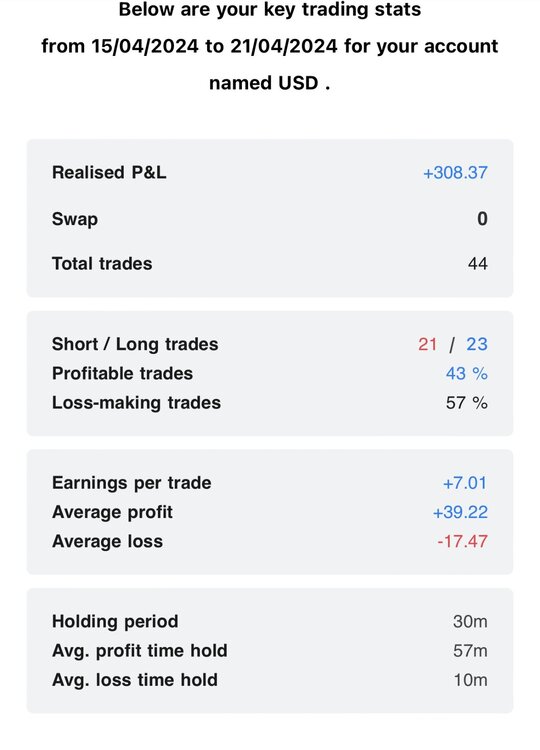Click the Short / Long trades label
The height and width of the screenshot is (750, 540).
135,344
